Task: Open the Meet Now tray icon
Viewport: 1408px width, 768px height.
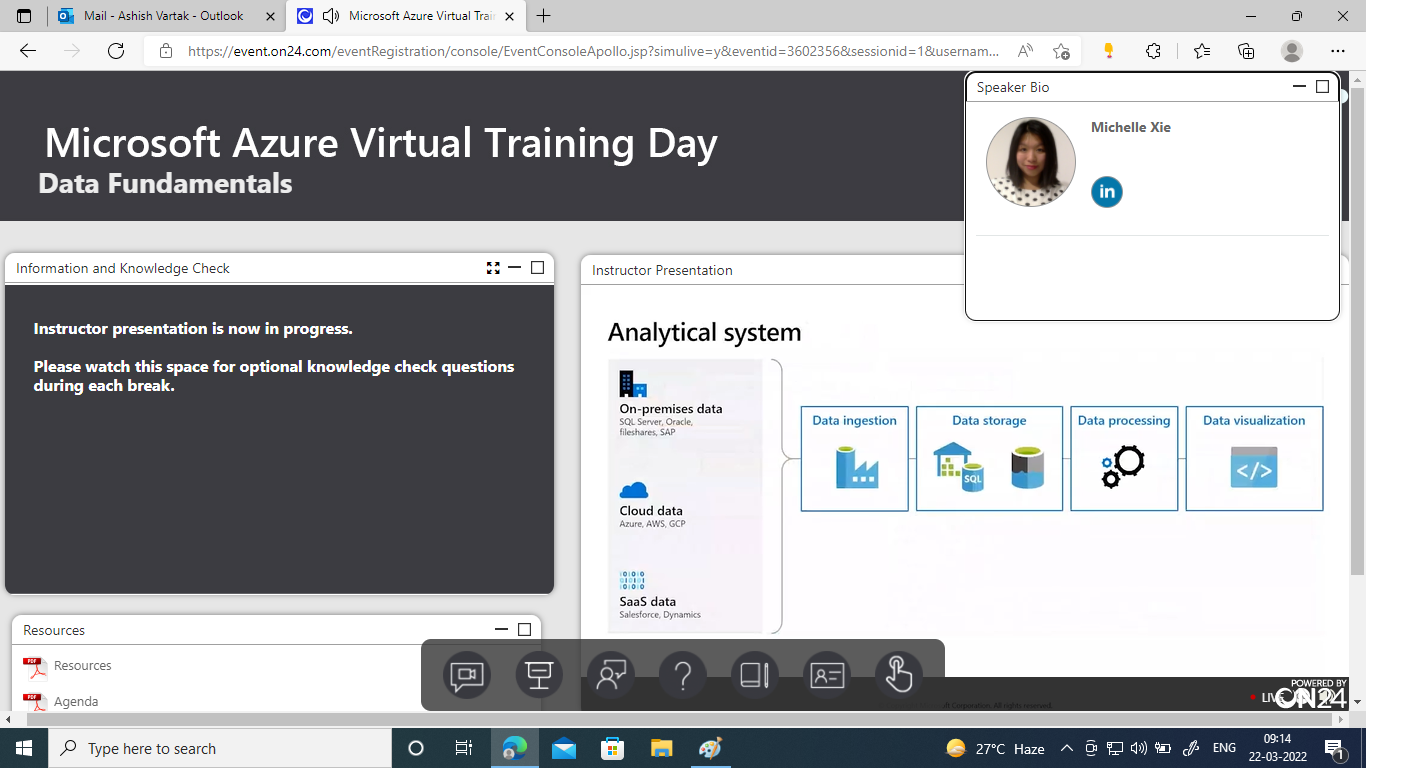Action: (x=1091, y=748)
